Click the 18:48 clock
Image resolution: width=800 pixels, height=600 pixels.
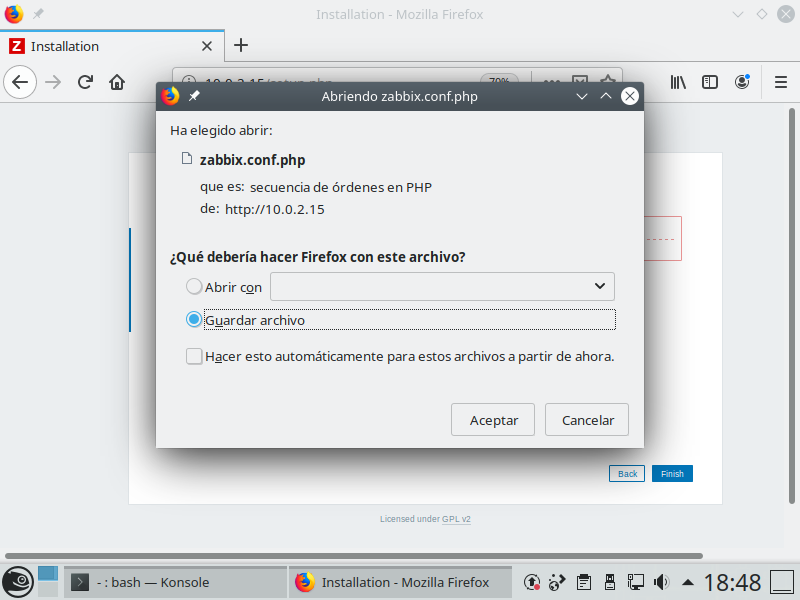pos(732,582)
